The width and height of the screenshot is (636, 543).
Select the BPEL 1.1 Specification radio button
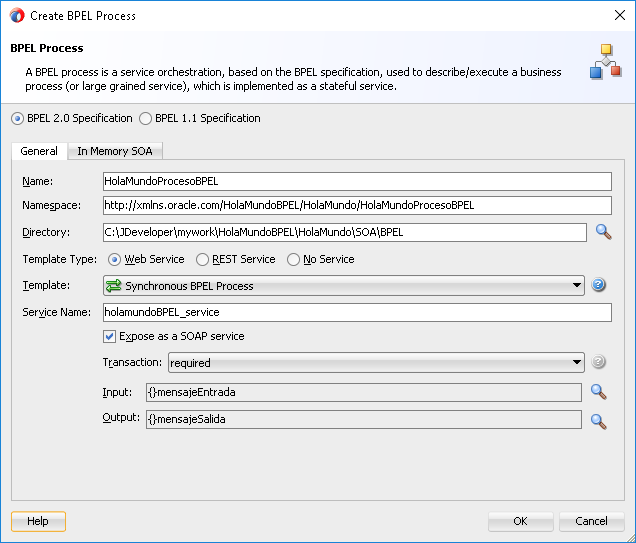(145, 118)
